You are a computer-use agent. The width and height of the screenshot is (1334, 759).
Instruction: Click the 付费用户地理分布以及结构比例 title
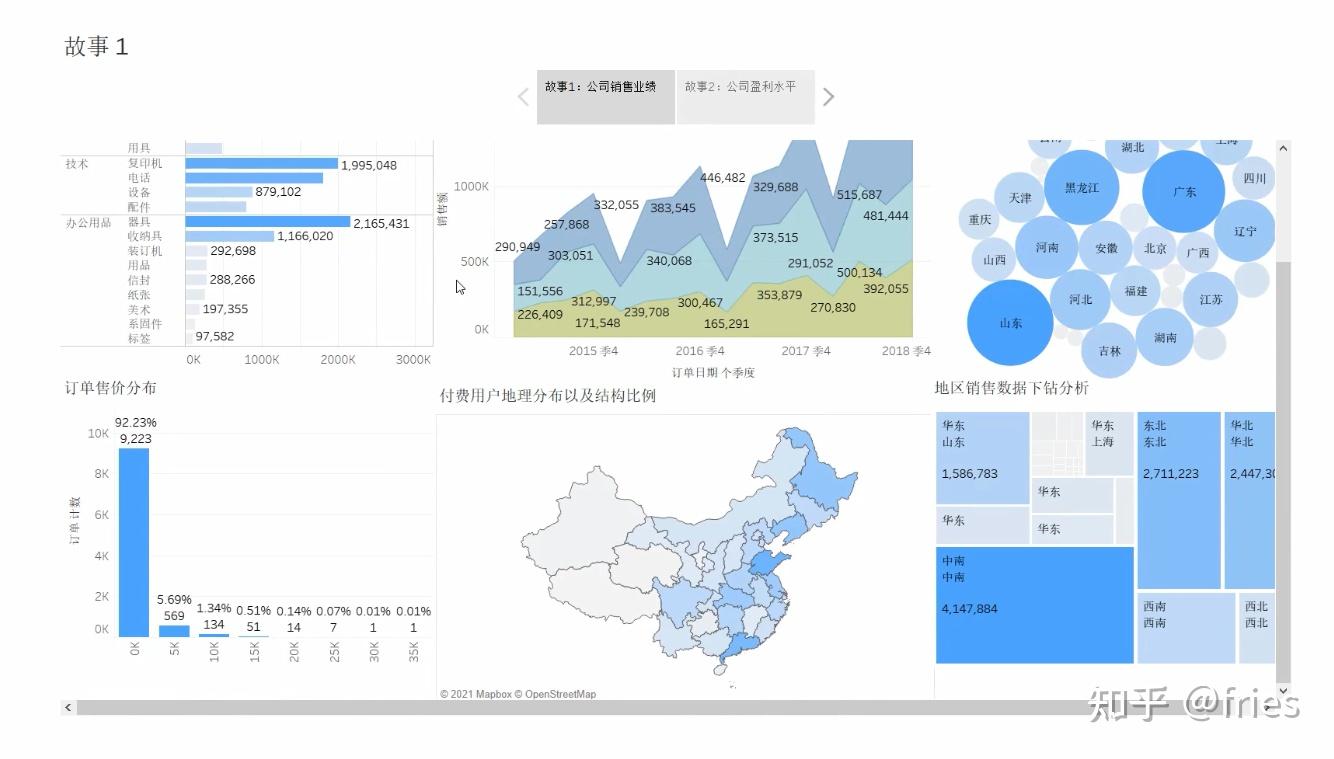click(548, 396)
